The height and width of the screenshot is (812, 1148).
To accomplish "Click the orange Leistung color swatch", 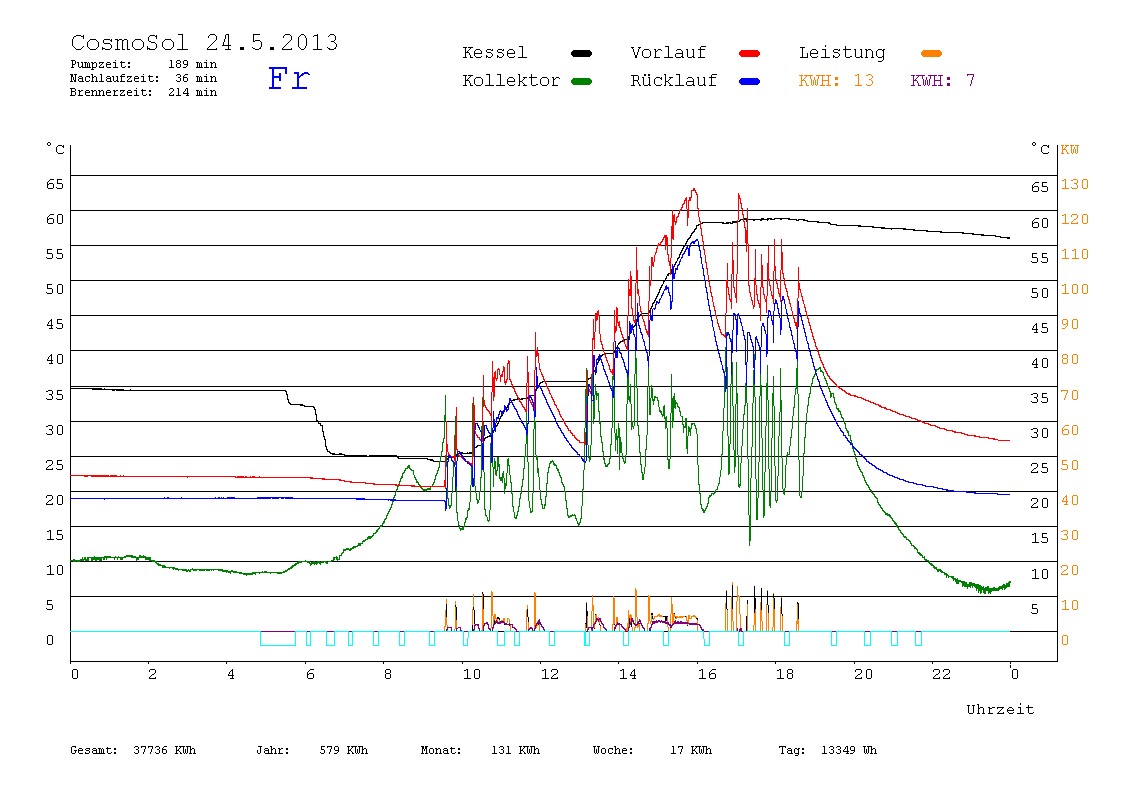I will pos(931,53).
